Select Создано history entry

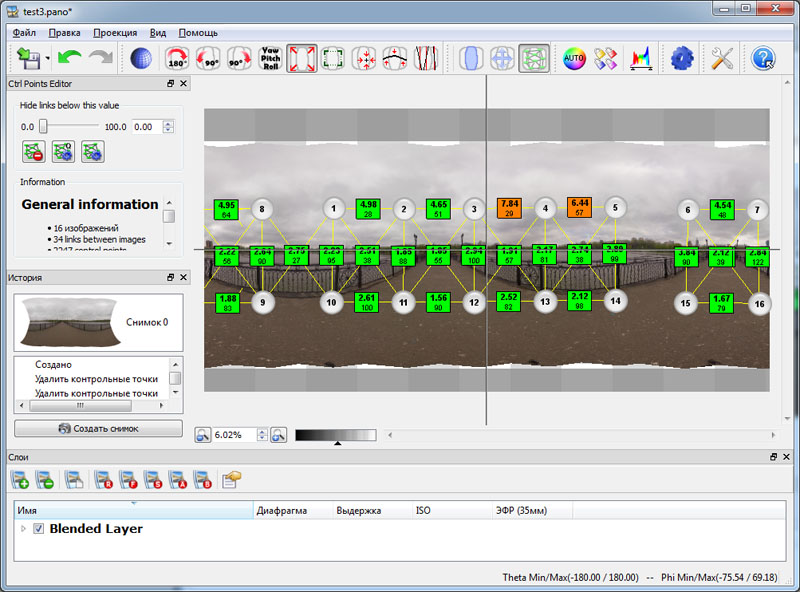pos(54,364)
